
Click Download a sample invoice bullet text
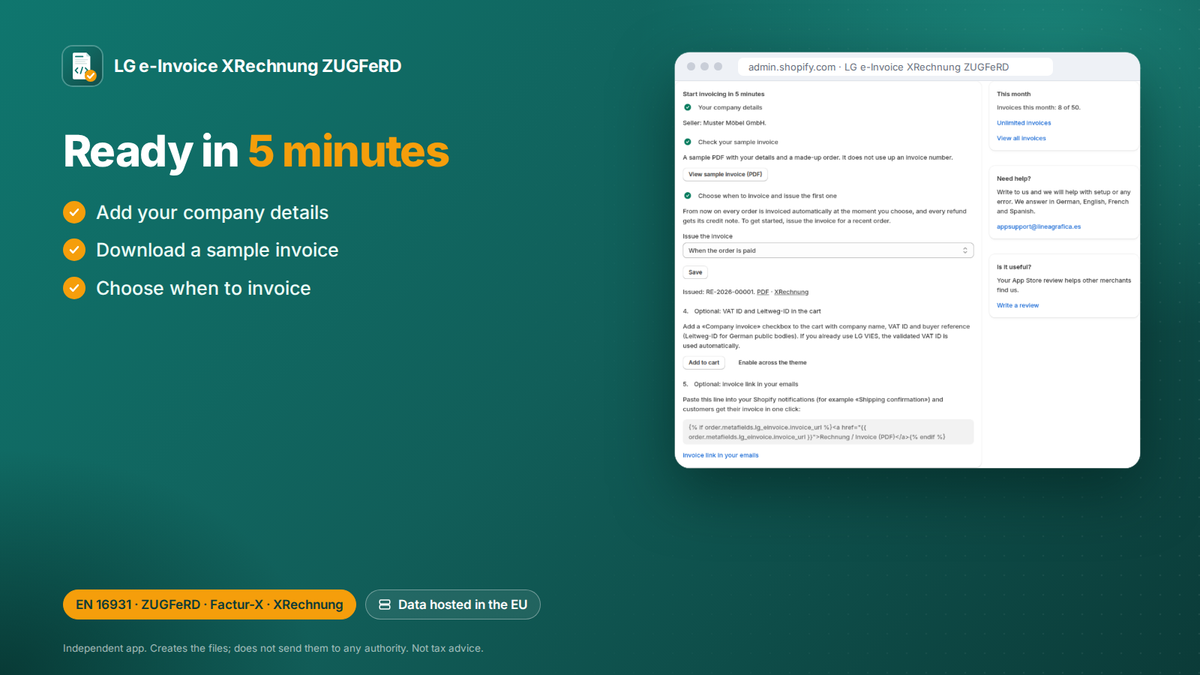pos(217,250)
